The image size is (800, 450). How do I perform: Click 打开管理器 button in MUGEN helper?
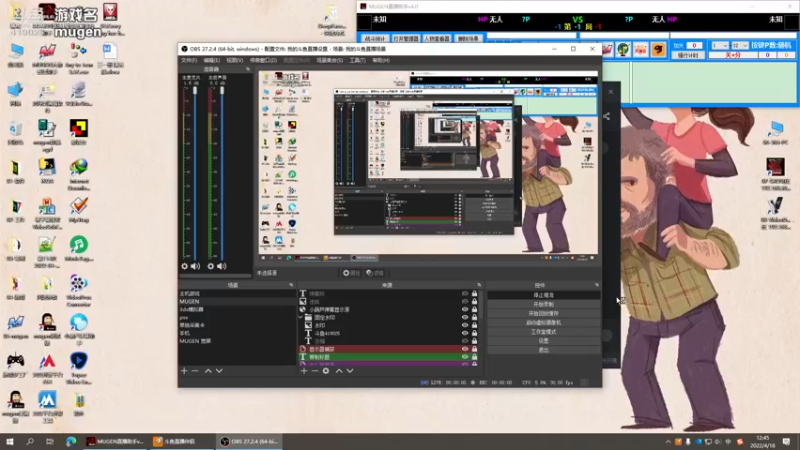point(405,39)
